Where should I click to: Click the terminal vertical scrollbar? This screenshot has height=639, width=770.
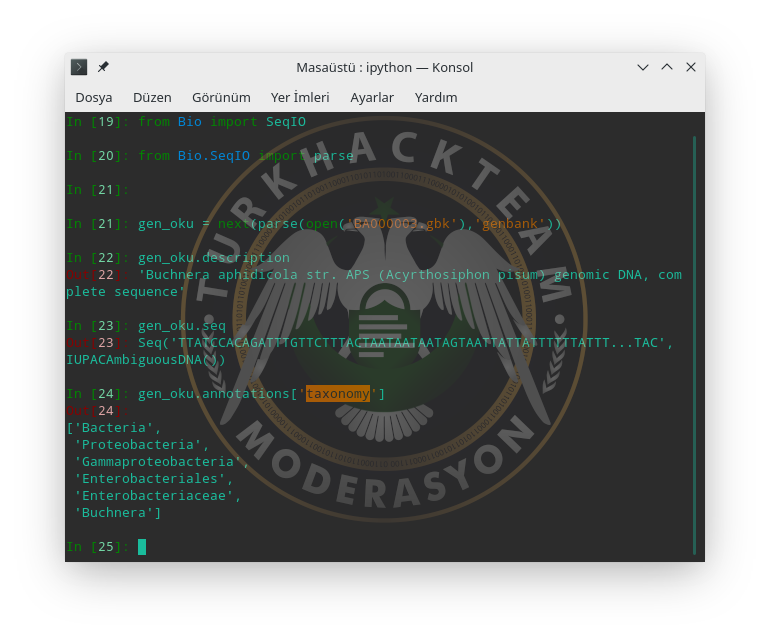pyautogui.click(x=694, y=345)
